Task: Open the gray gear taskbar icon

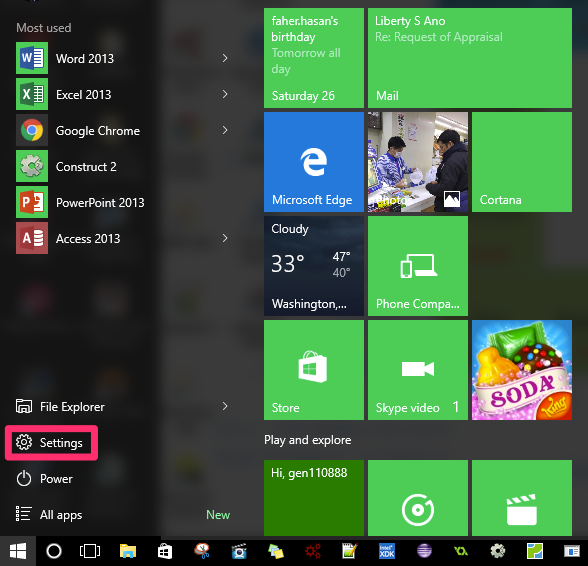Action: pos(498,551)
